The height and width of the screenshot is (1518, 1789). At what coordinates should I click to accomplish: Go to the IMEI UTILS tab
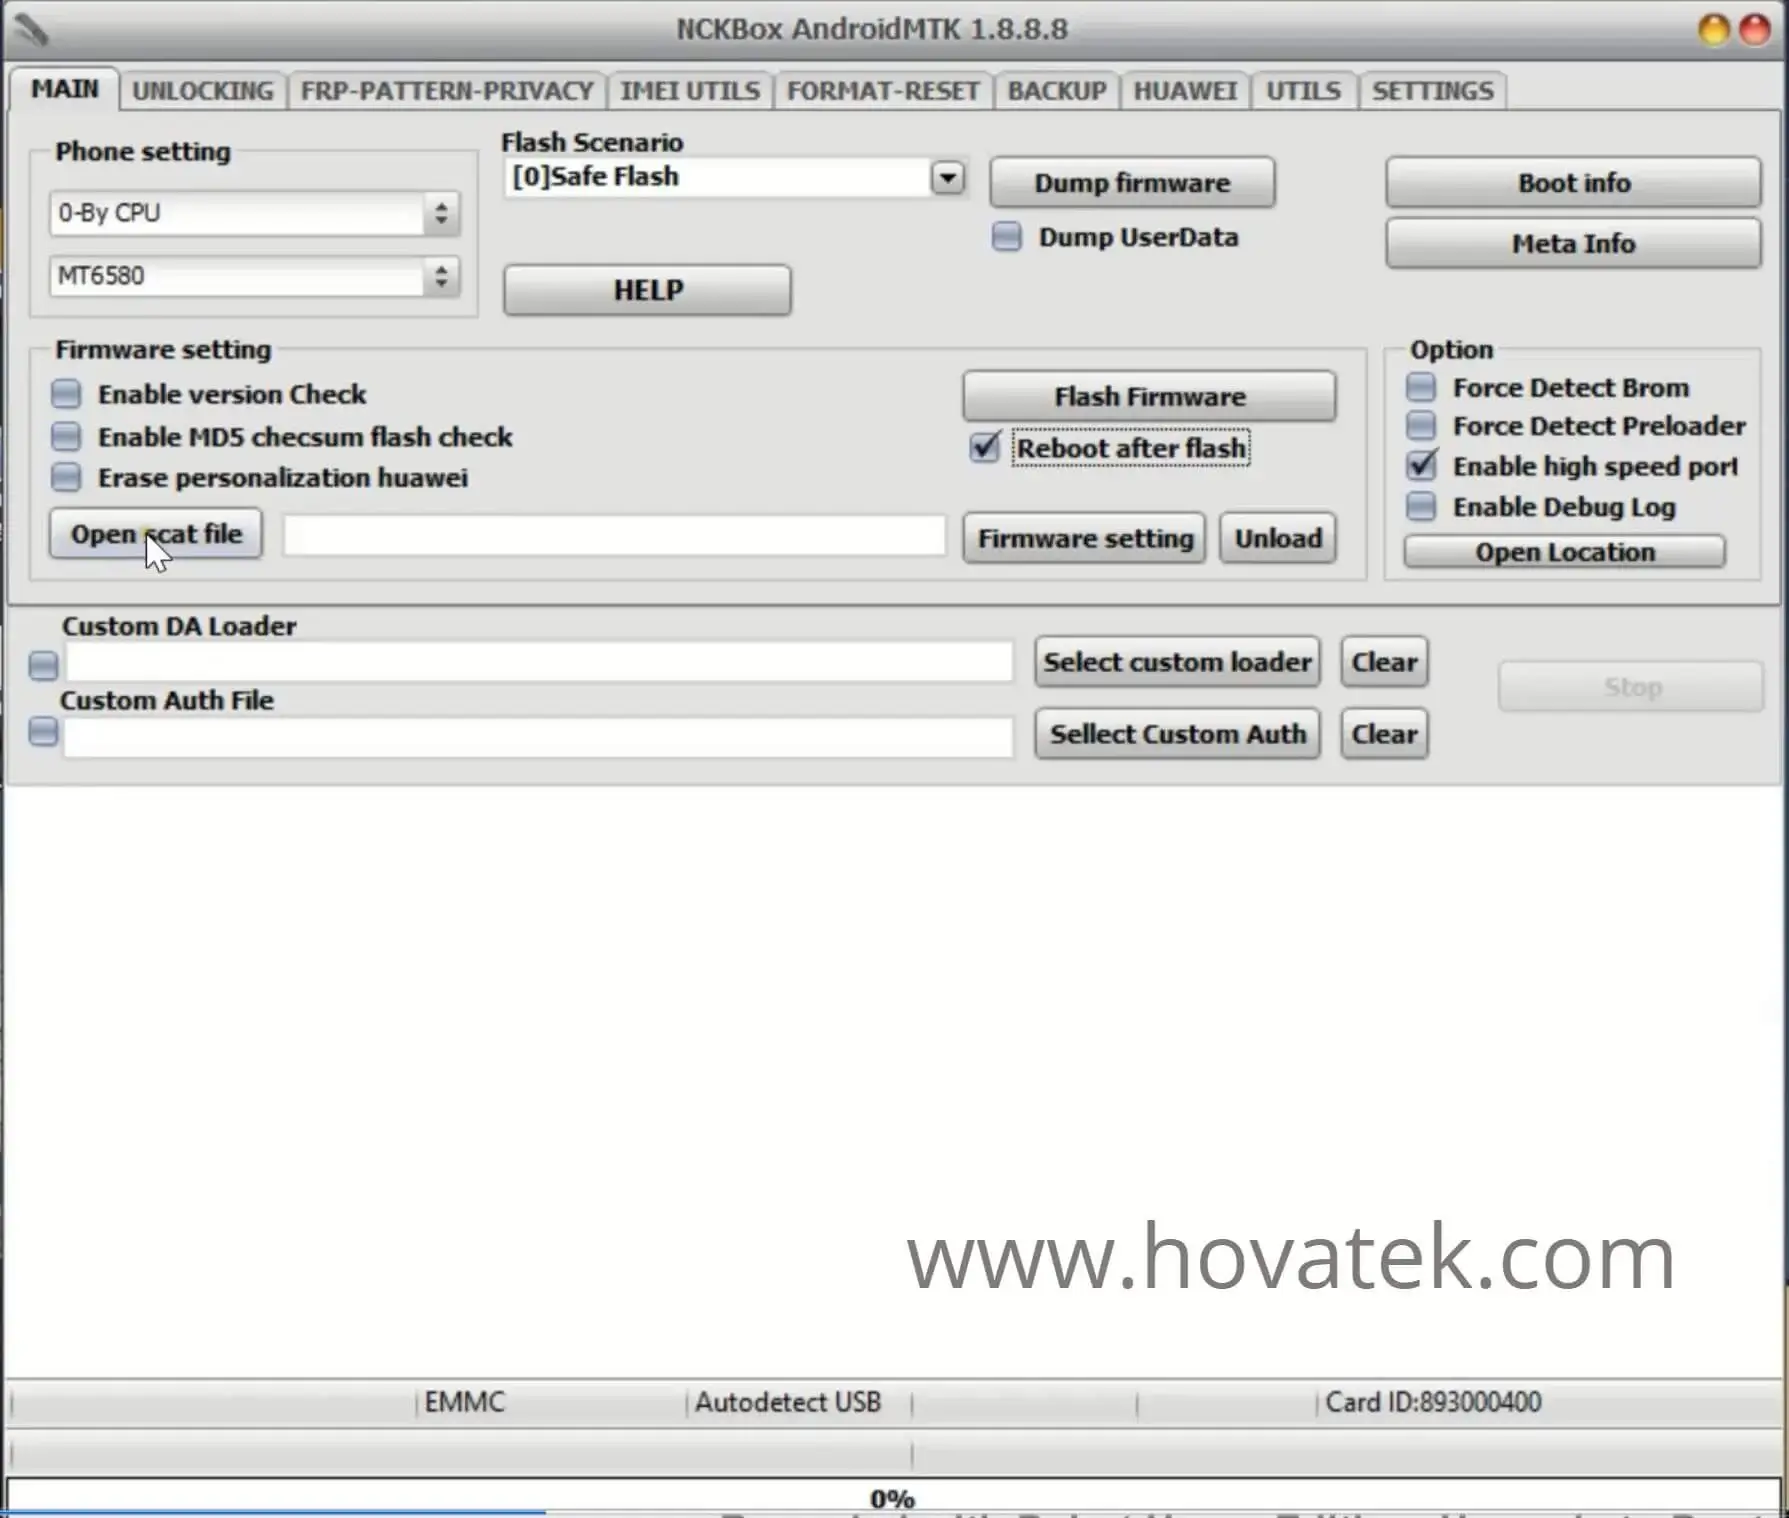pos(690,91)
